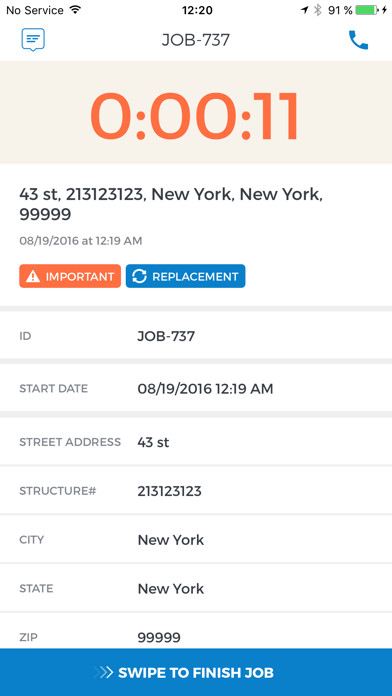392x696 pixels.
Task: Select the REPLACEMENT label badge
Action: coord(186,276)
